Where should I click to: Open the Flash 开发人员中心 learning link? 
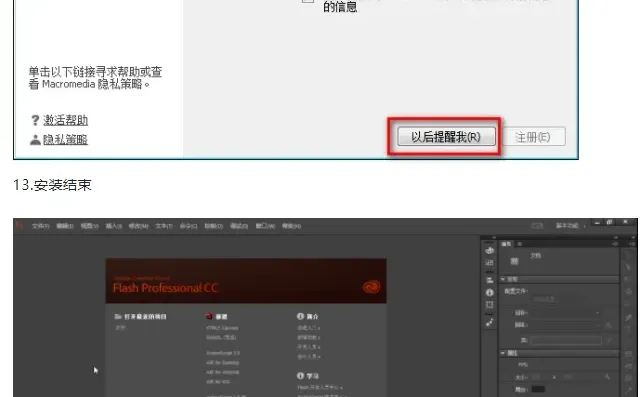[320, 387]
